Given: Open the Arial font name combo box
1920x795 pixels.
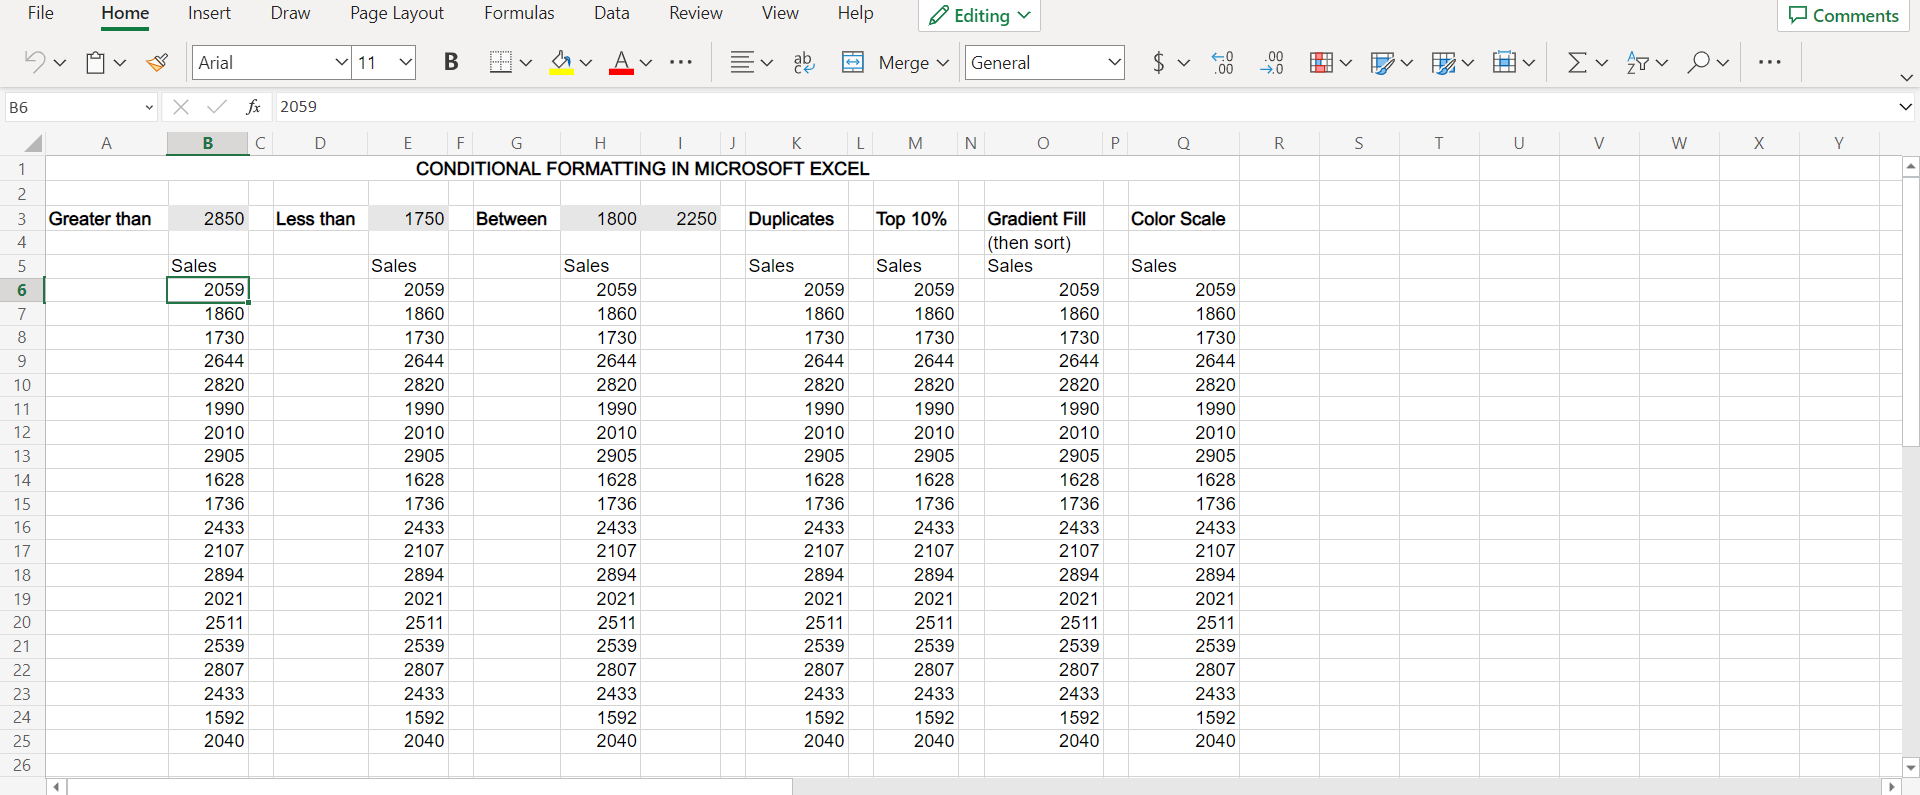Looking at the screenshot, I should click(x=271, y=62).
